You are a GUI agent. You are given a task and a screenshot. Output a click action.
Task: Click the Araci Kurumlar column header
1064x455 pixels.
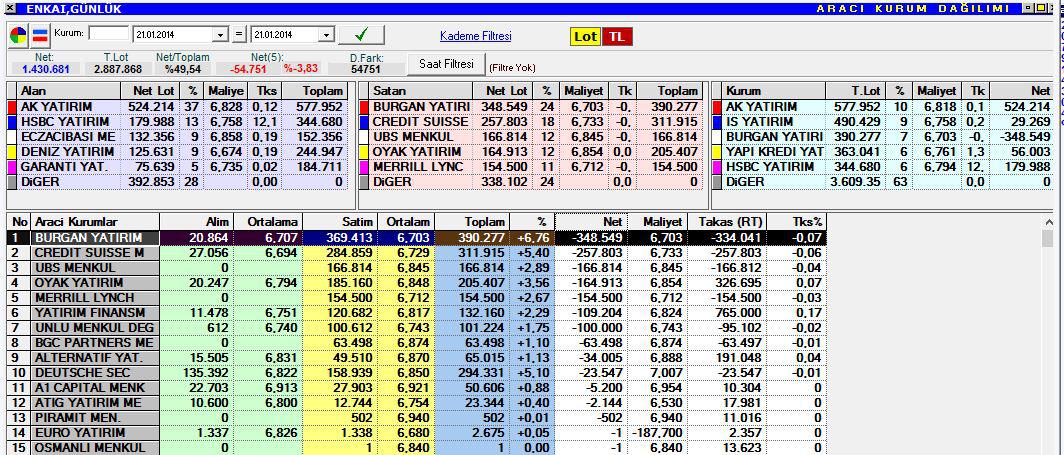[x=96, y=222]
